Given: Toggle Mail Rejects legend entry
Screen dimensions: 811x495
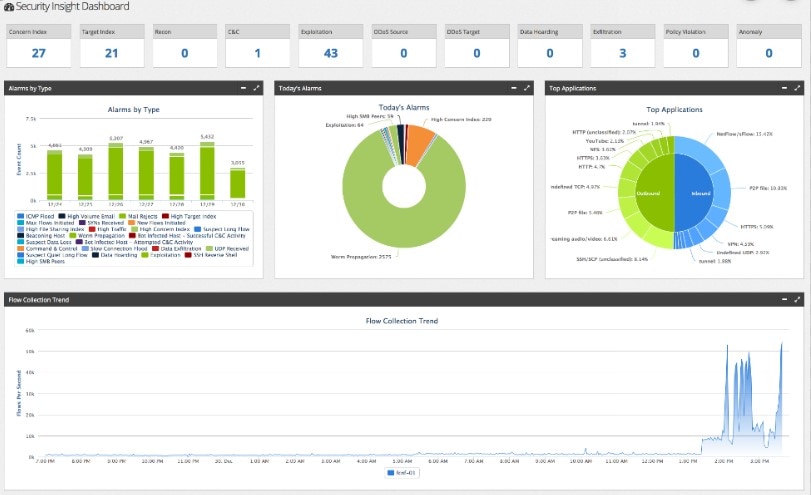Looking at the screenshot, I should coord(138,216).
